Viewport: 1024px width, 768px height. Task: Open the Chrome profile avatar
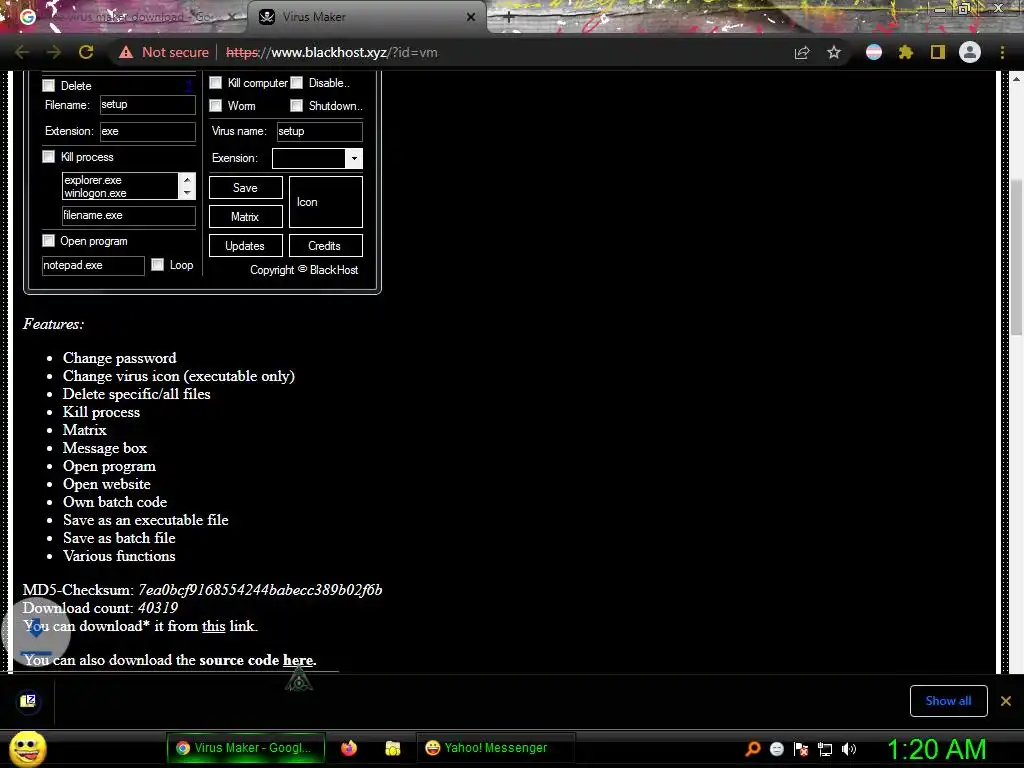coord(970,52)
